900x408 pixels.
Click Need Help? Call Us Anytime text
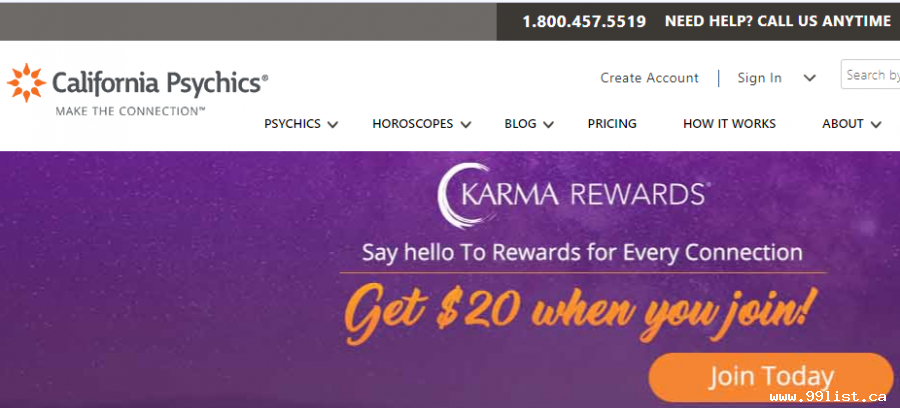[x=777, y=21]
